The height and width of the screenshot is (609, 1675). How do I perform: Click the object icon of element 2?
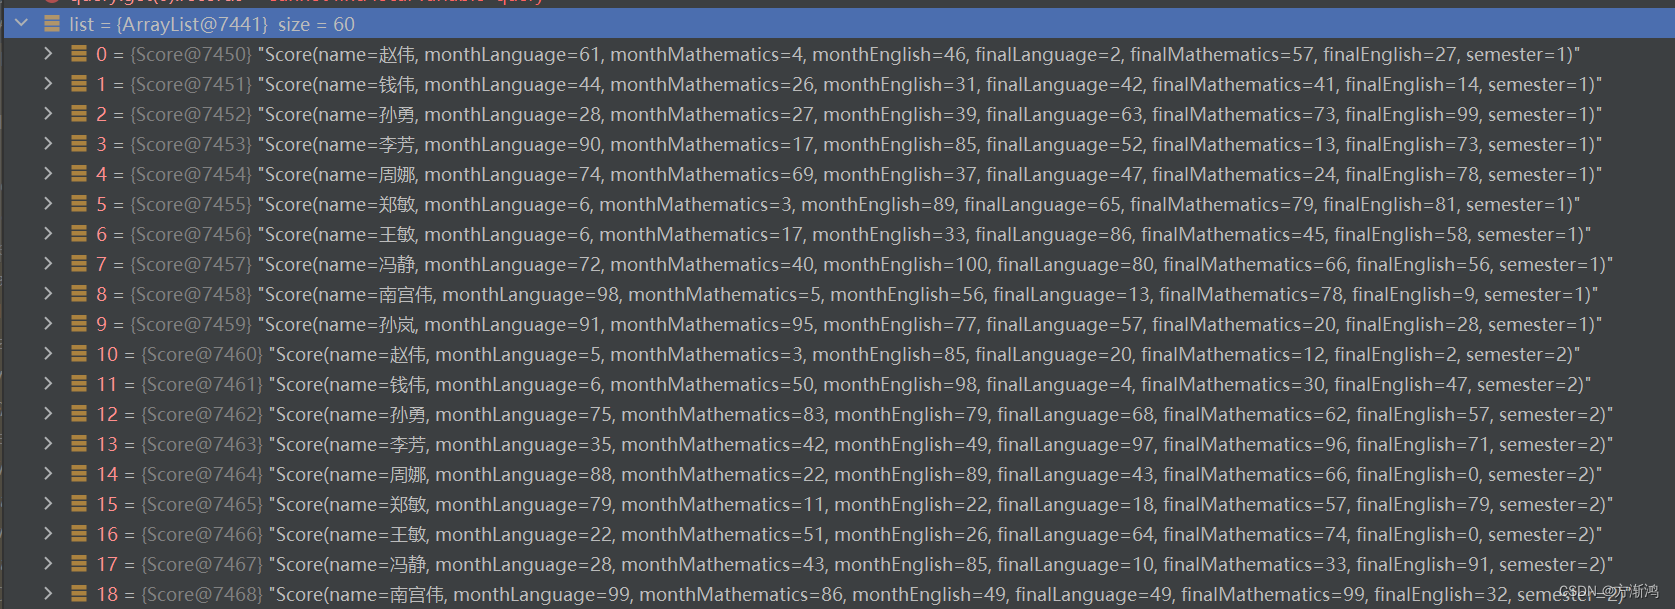(x=79, y=114)
